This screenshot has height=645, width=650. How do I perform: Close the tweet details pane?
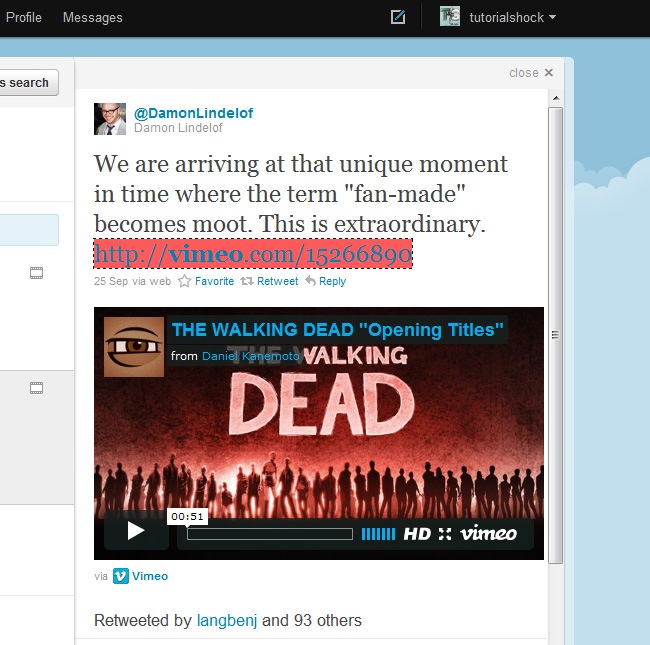coord(531,73)
